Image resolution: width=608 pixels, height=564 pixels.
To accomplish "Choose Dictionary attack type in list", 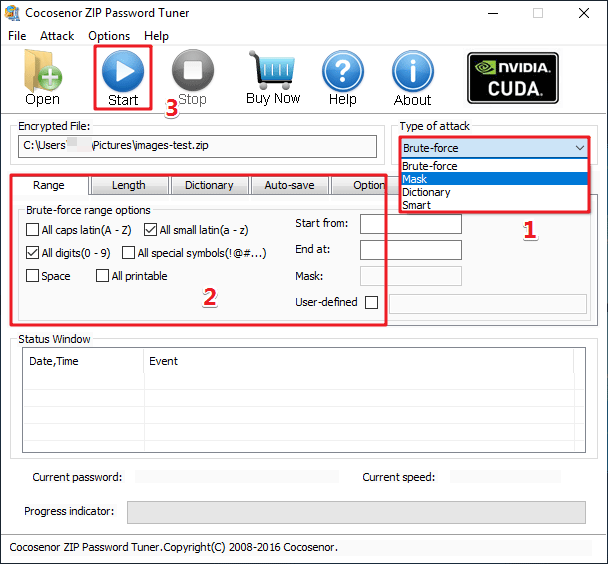I will pyautogui.click(x=494, y=192).
